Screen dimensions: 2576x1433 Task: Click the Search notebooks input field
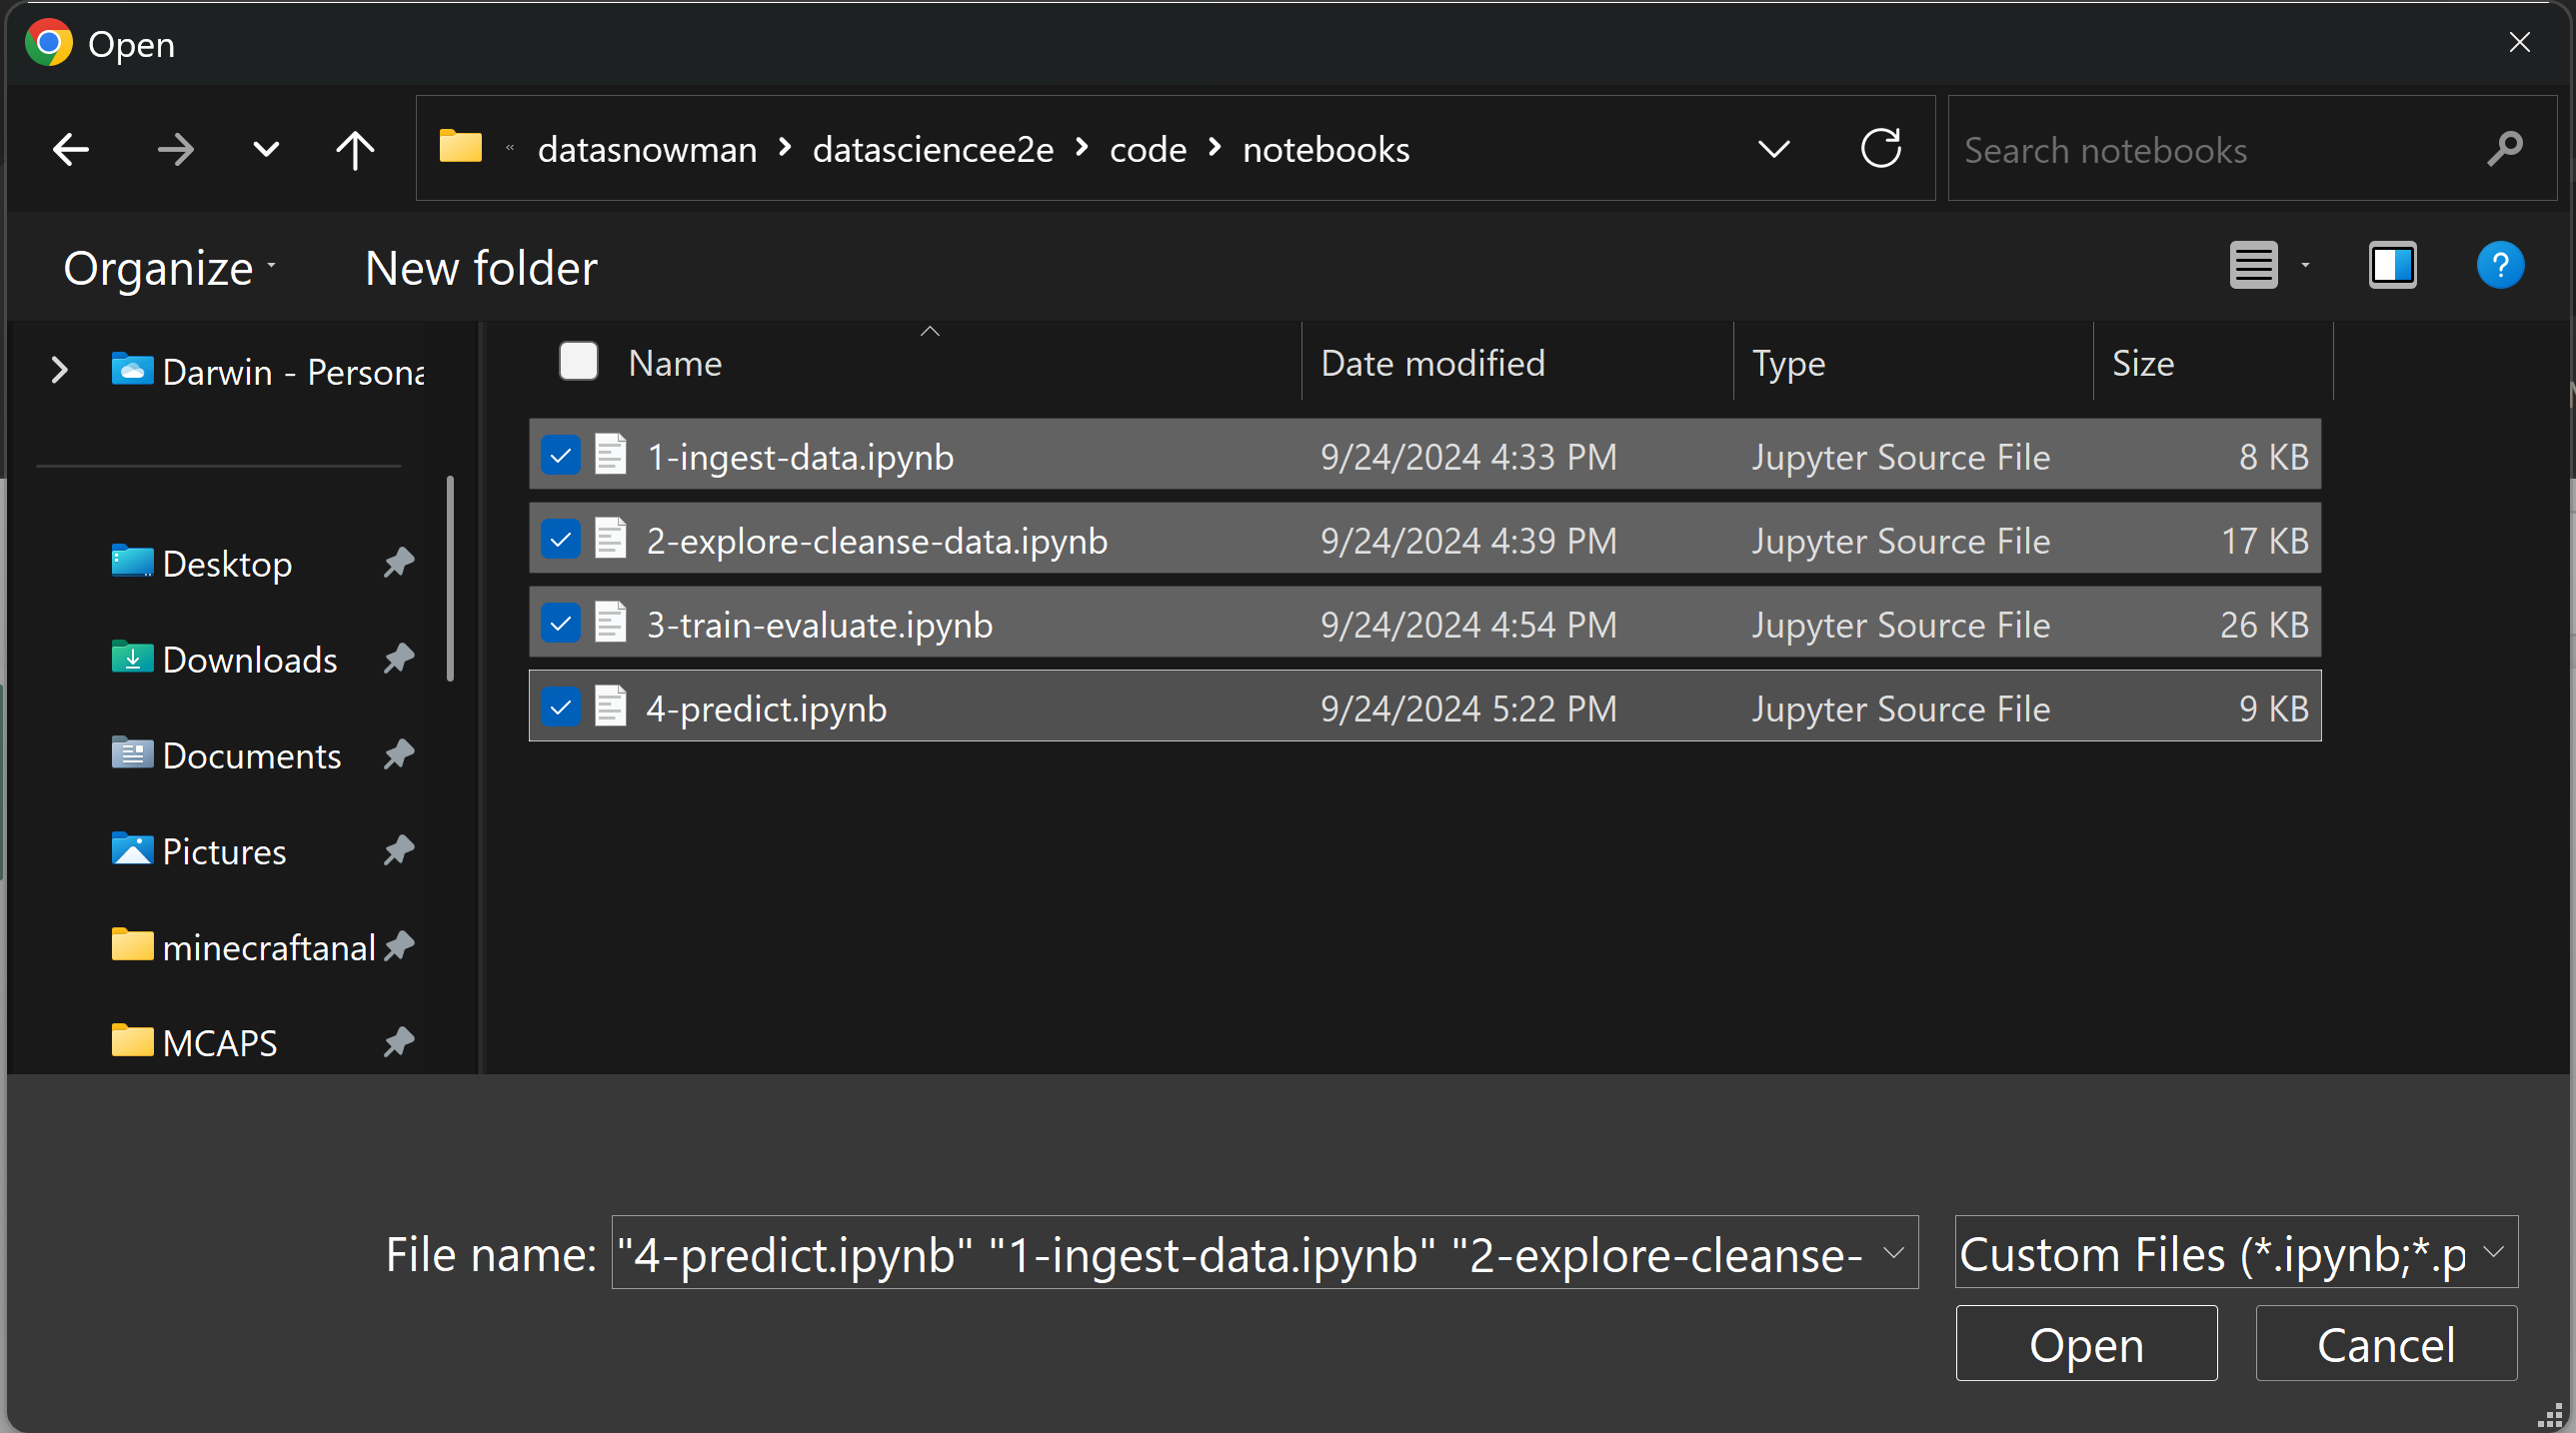2210,150
